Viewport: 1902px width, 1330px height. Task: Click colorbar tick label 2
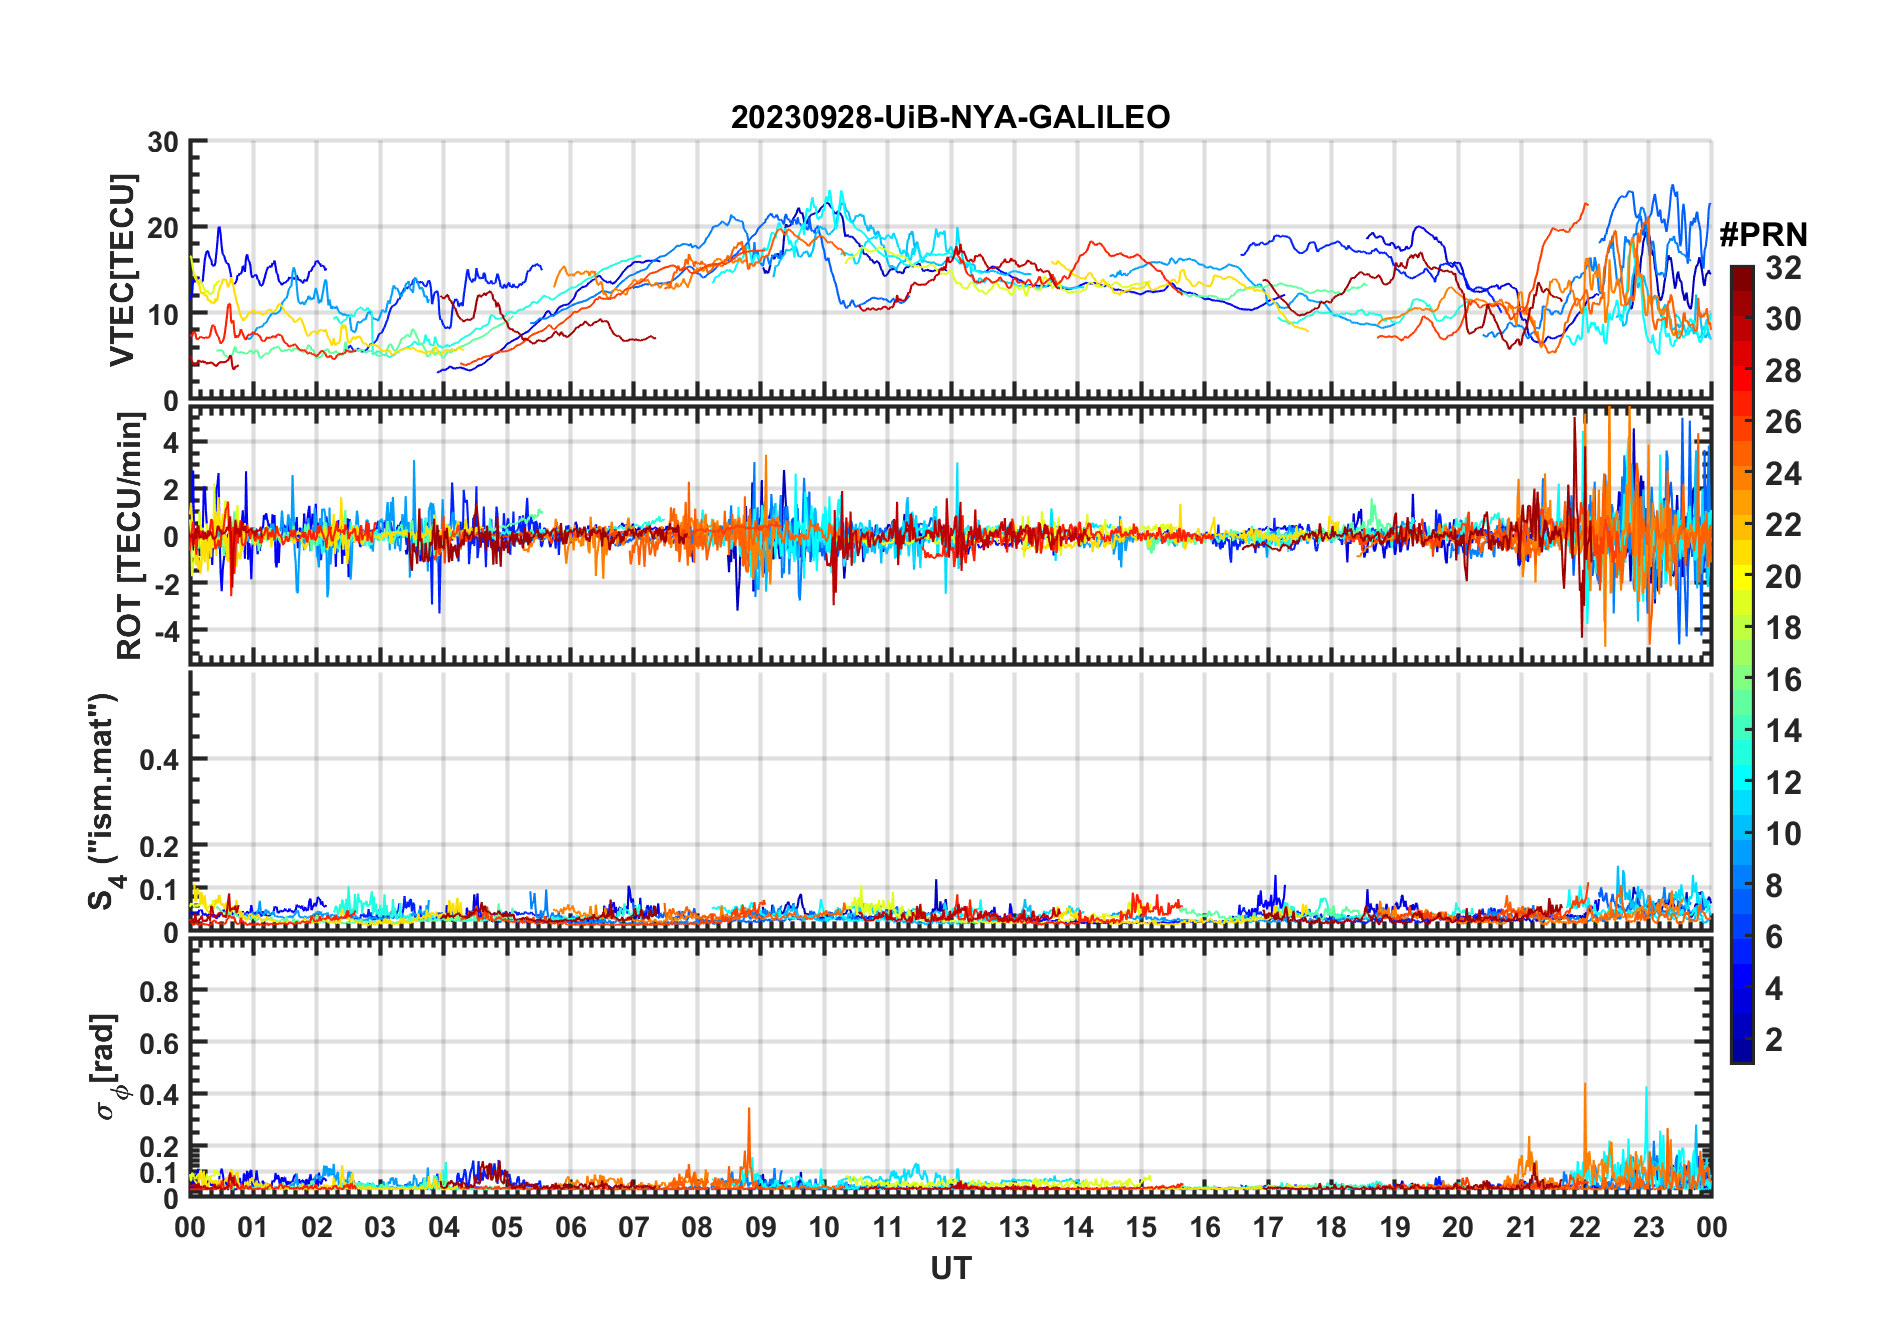click(1774, 1040)
